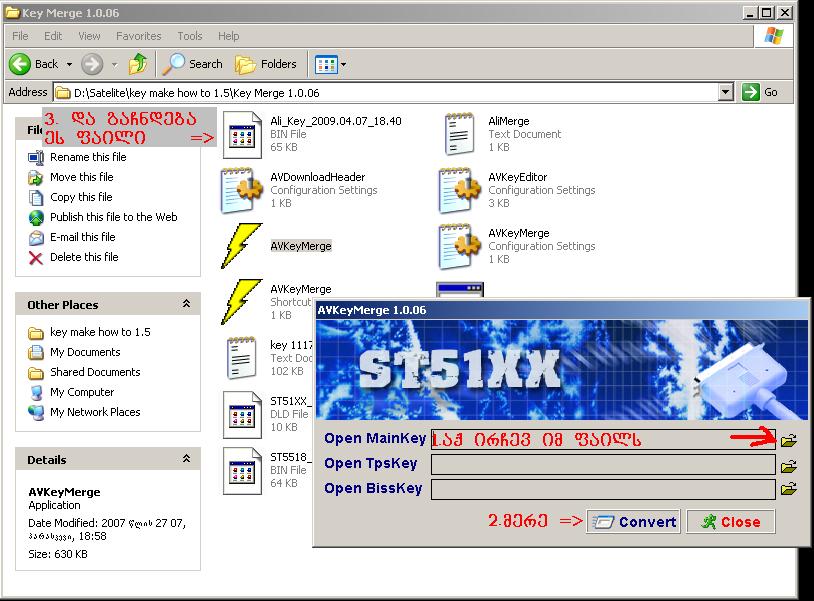Select the ST5518 BIN file icon
Image resolution: width=814 pixels, height=601 pixels.
[242, 471]
